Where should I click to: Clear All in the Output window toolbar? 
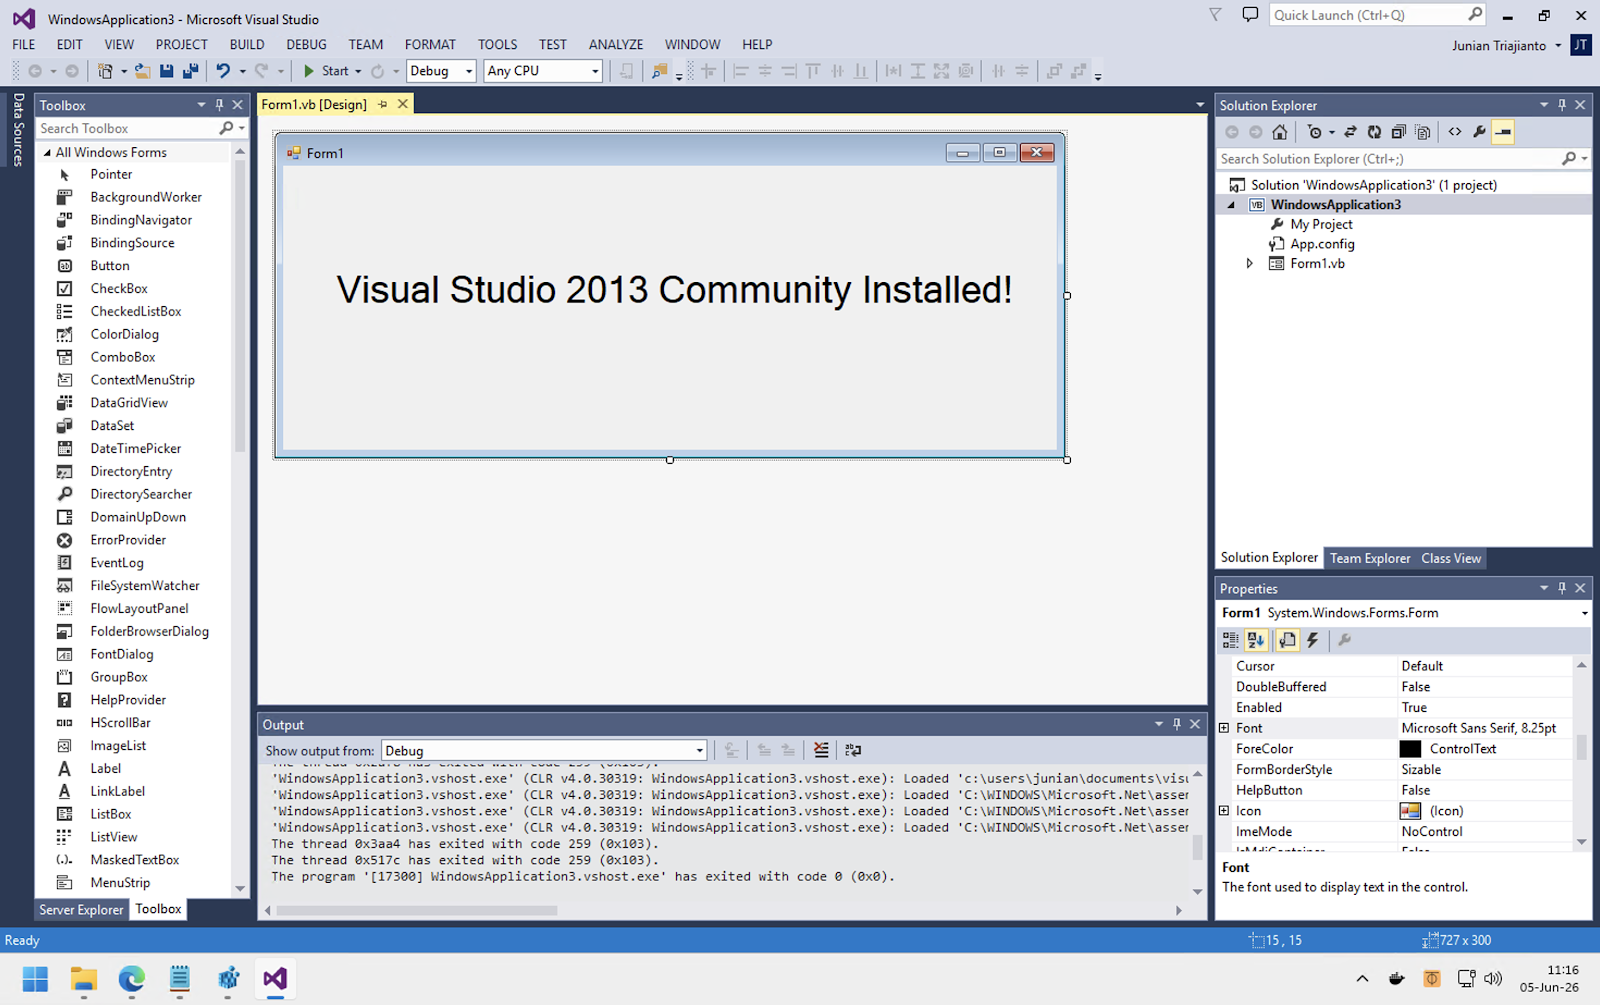pos(821,750)
